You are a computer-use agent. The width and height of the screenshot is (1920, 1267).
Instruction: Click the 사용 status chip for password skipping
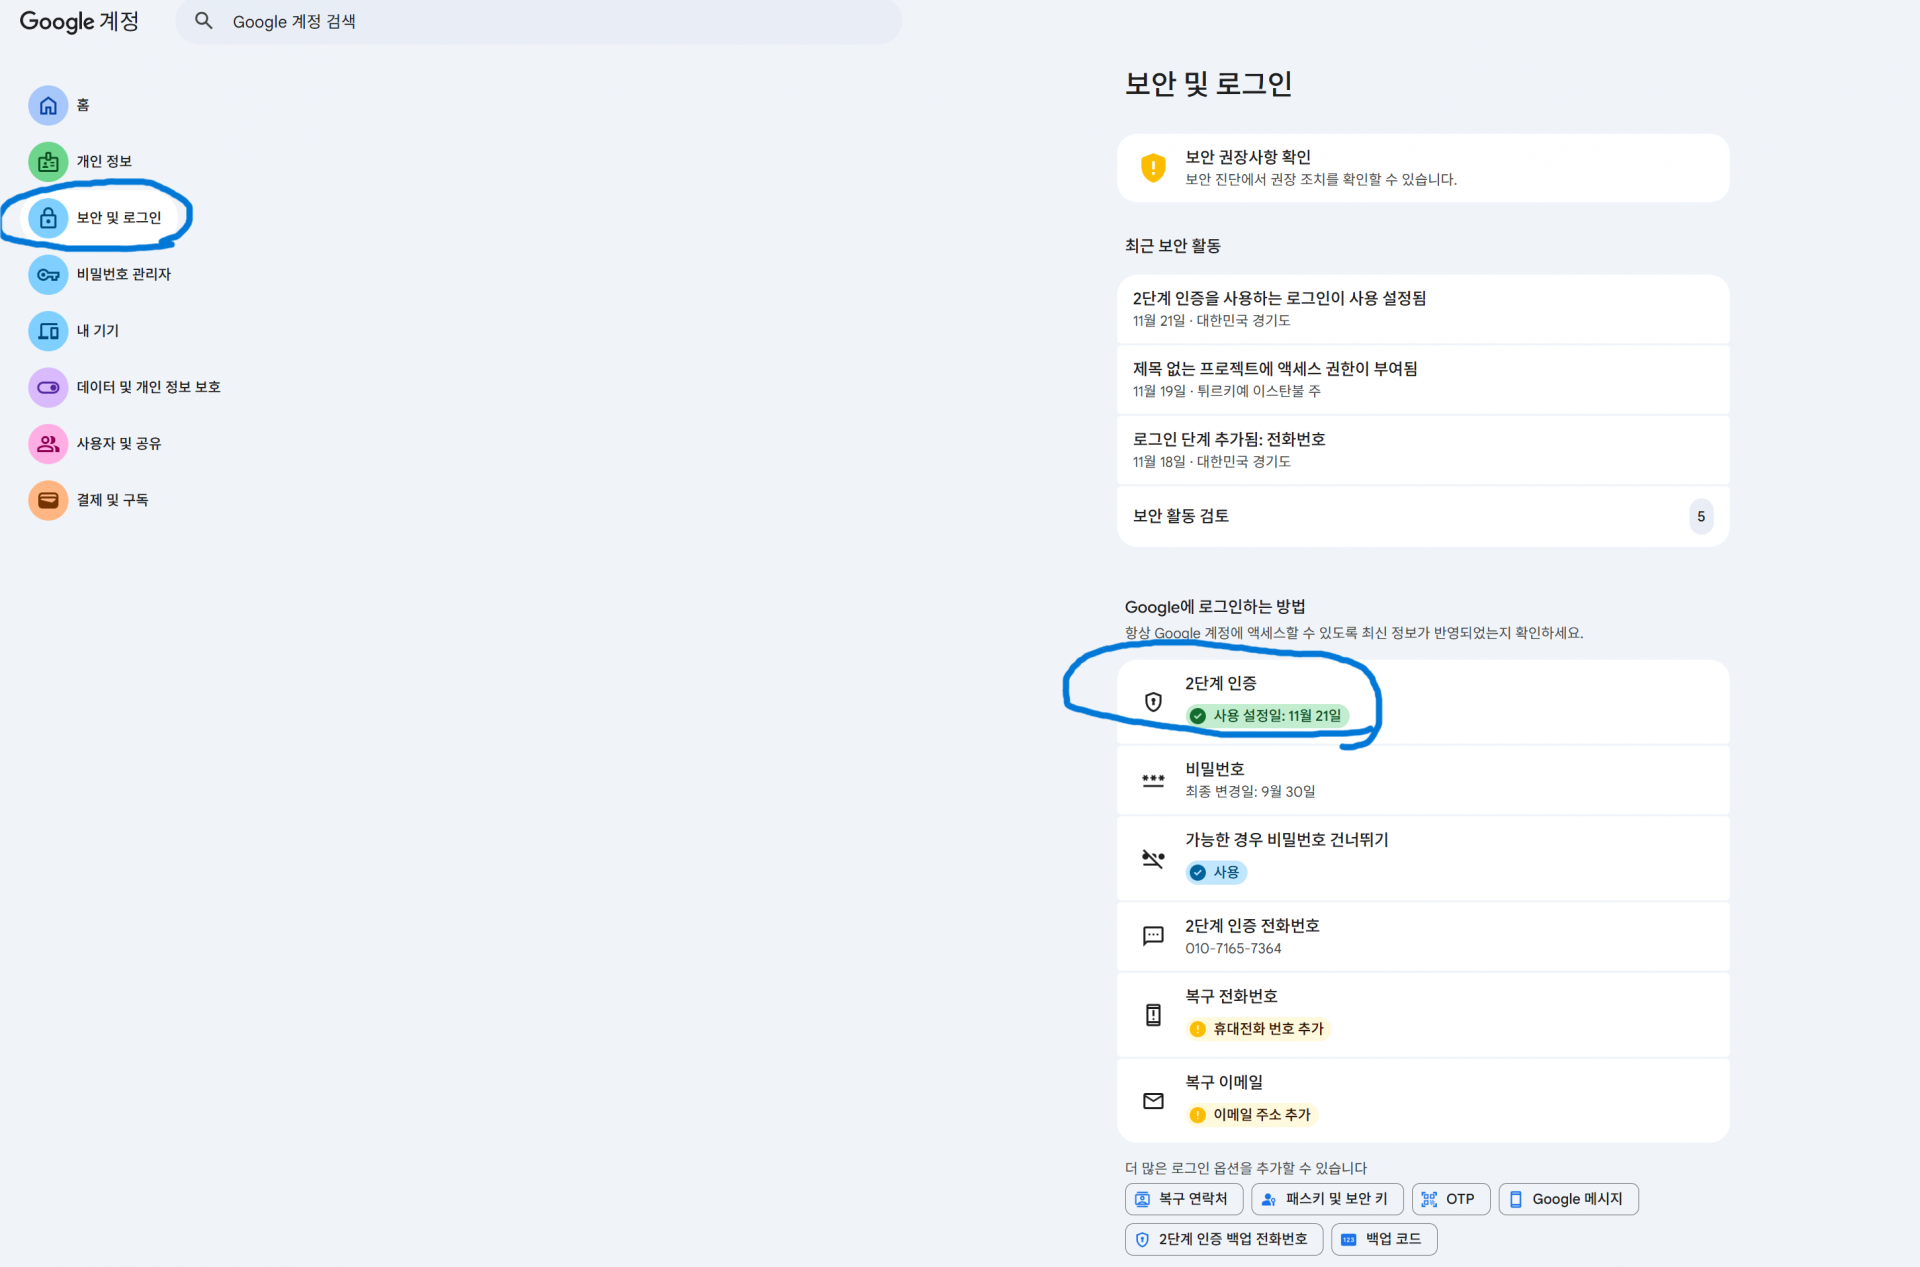[x=1216, y=872]
